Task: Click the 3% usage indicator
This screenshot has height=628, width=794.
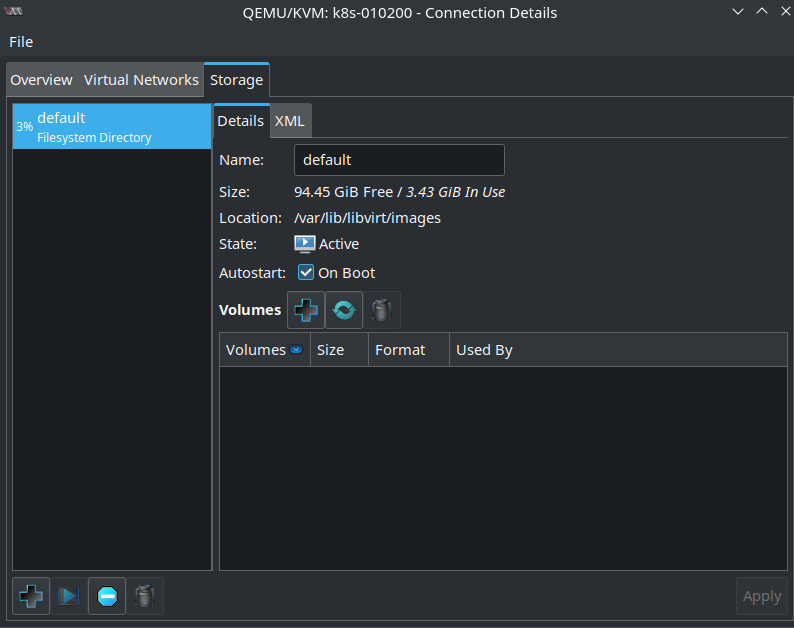Action: [24, 127]
